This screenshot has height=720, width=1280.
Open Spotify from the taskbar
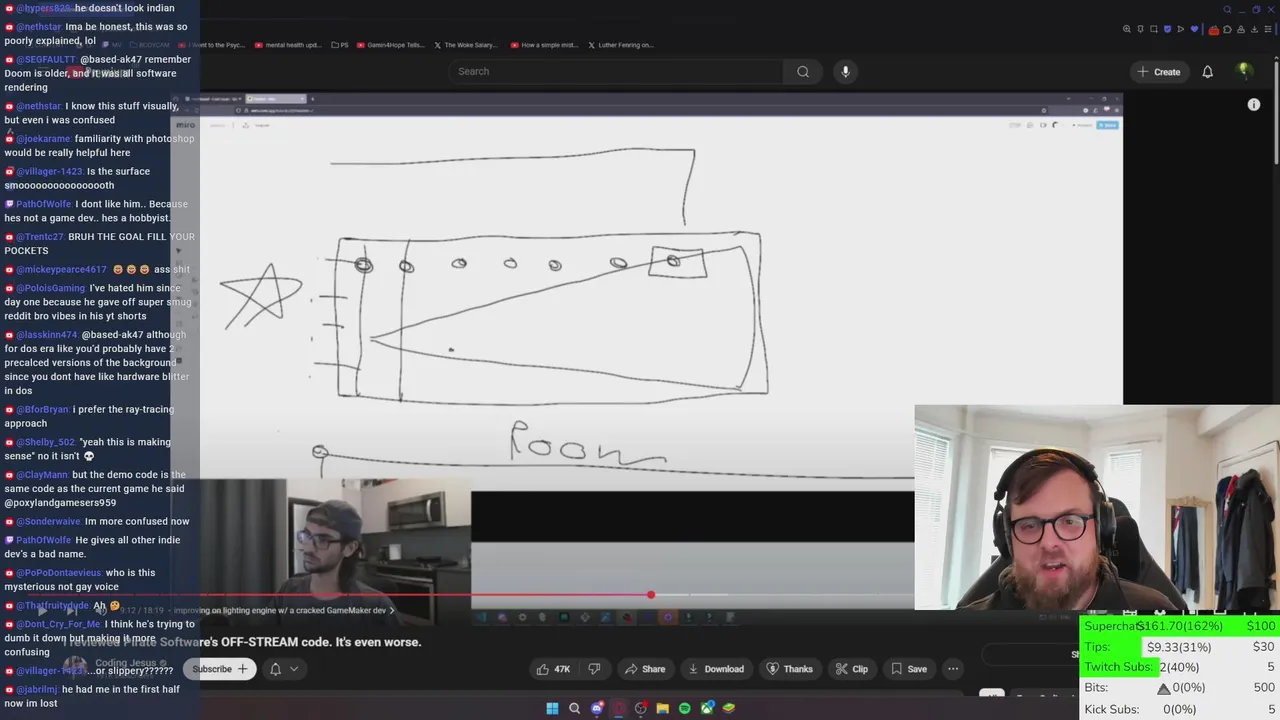point(684,708)
